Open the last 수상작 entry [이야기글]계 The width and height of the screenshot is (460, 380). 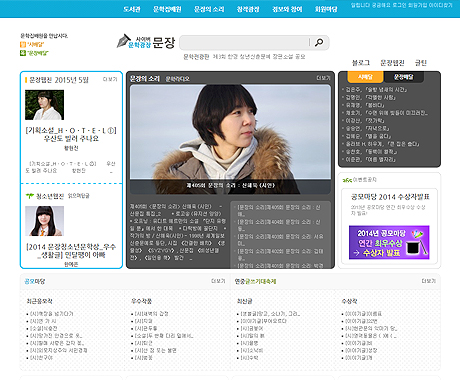tap(359, 358)
